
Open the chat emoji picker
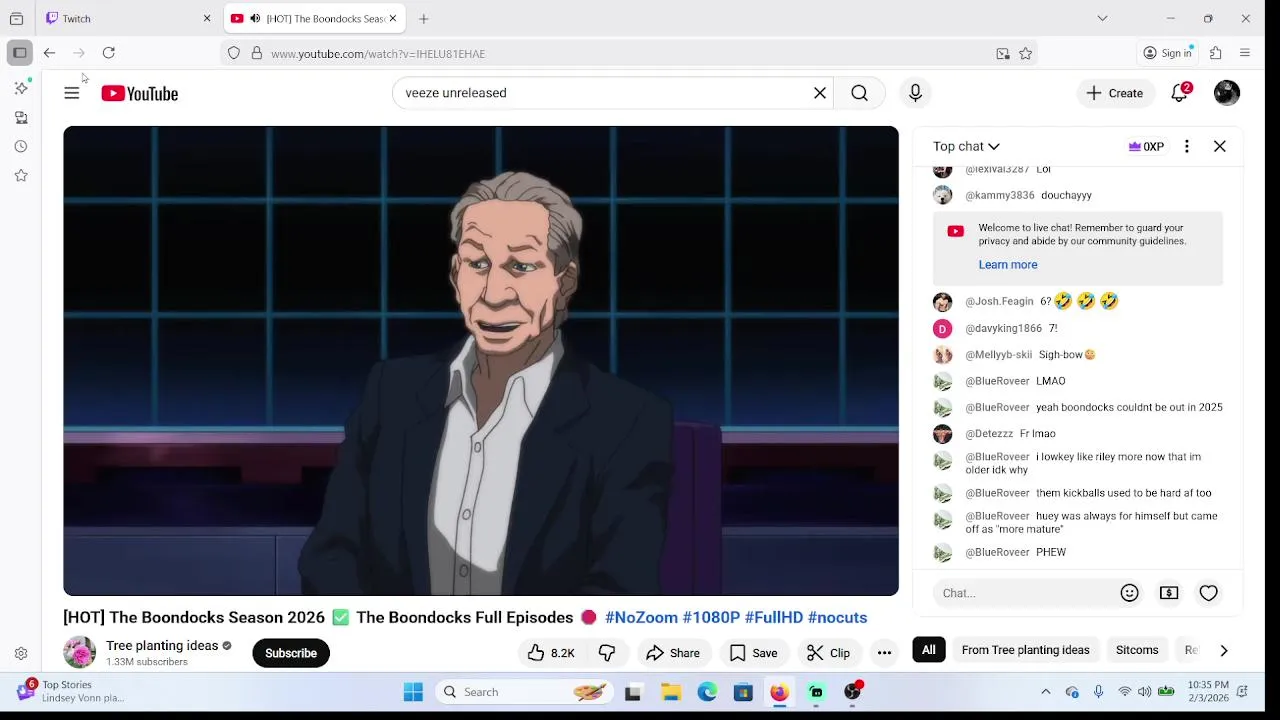pyautogui.click(x=1130, y=593)
